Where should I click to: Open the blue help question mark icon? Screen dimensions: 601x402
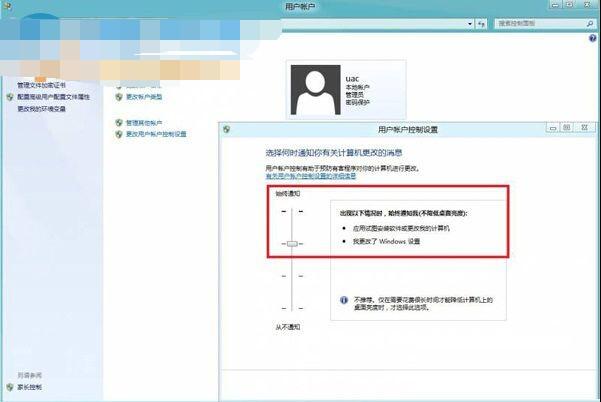click(593, 40)
